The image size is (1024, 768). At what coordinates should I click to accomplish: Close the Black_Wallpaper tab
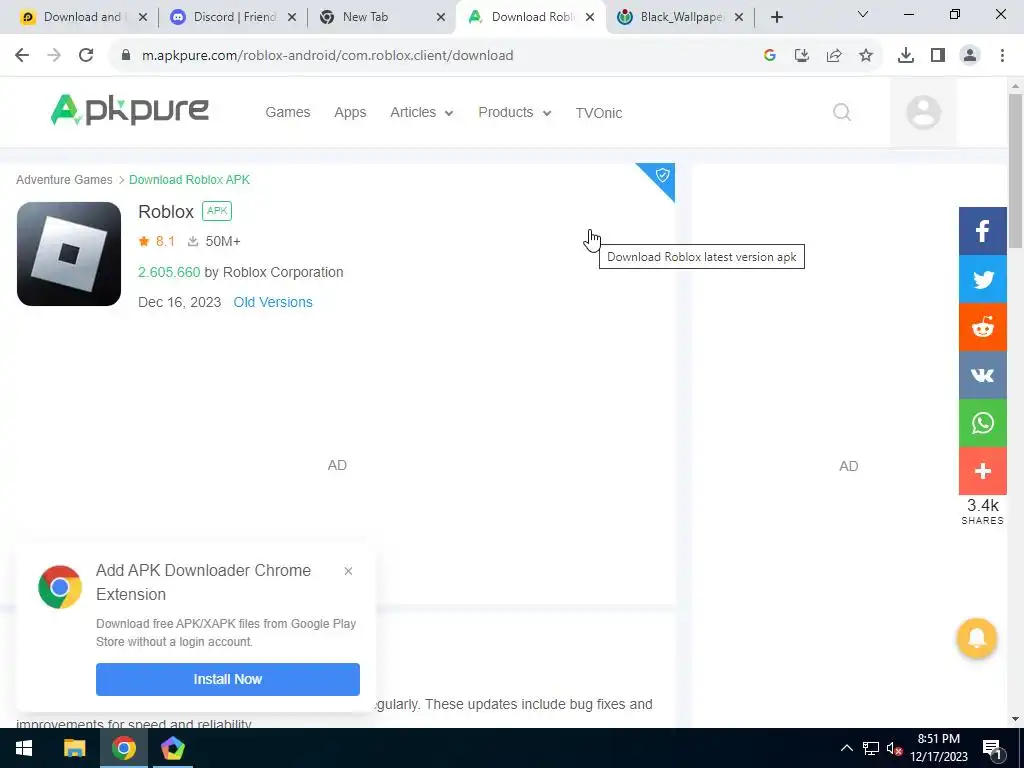[739, 18]
